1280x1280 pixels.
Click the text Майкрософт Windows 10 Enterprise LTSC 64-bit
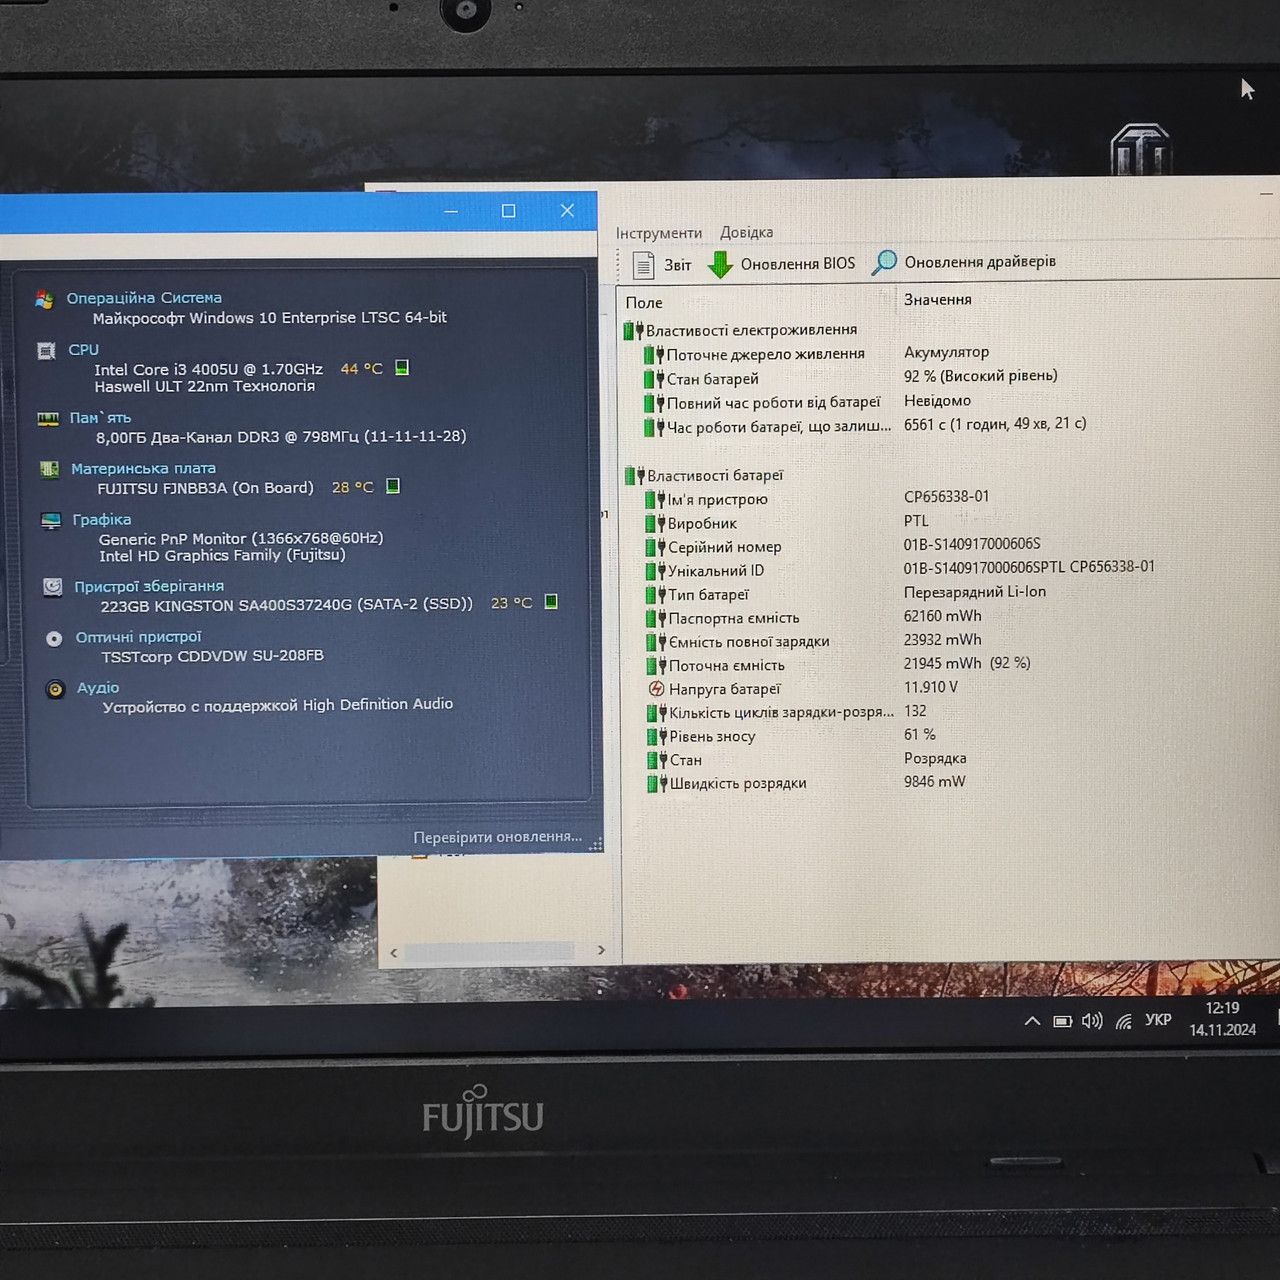click(270, 318)
